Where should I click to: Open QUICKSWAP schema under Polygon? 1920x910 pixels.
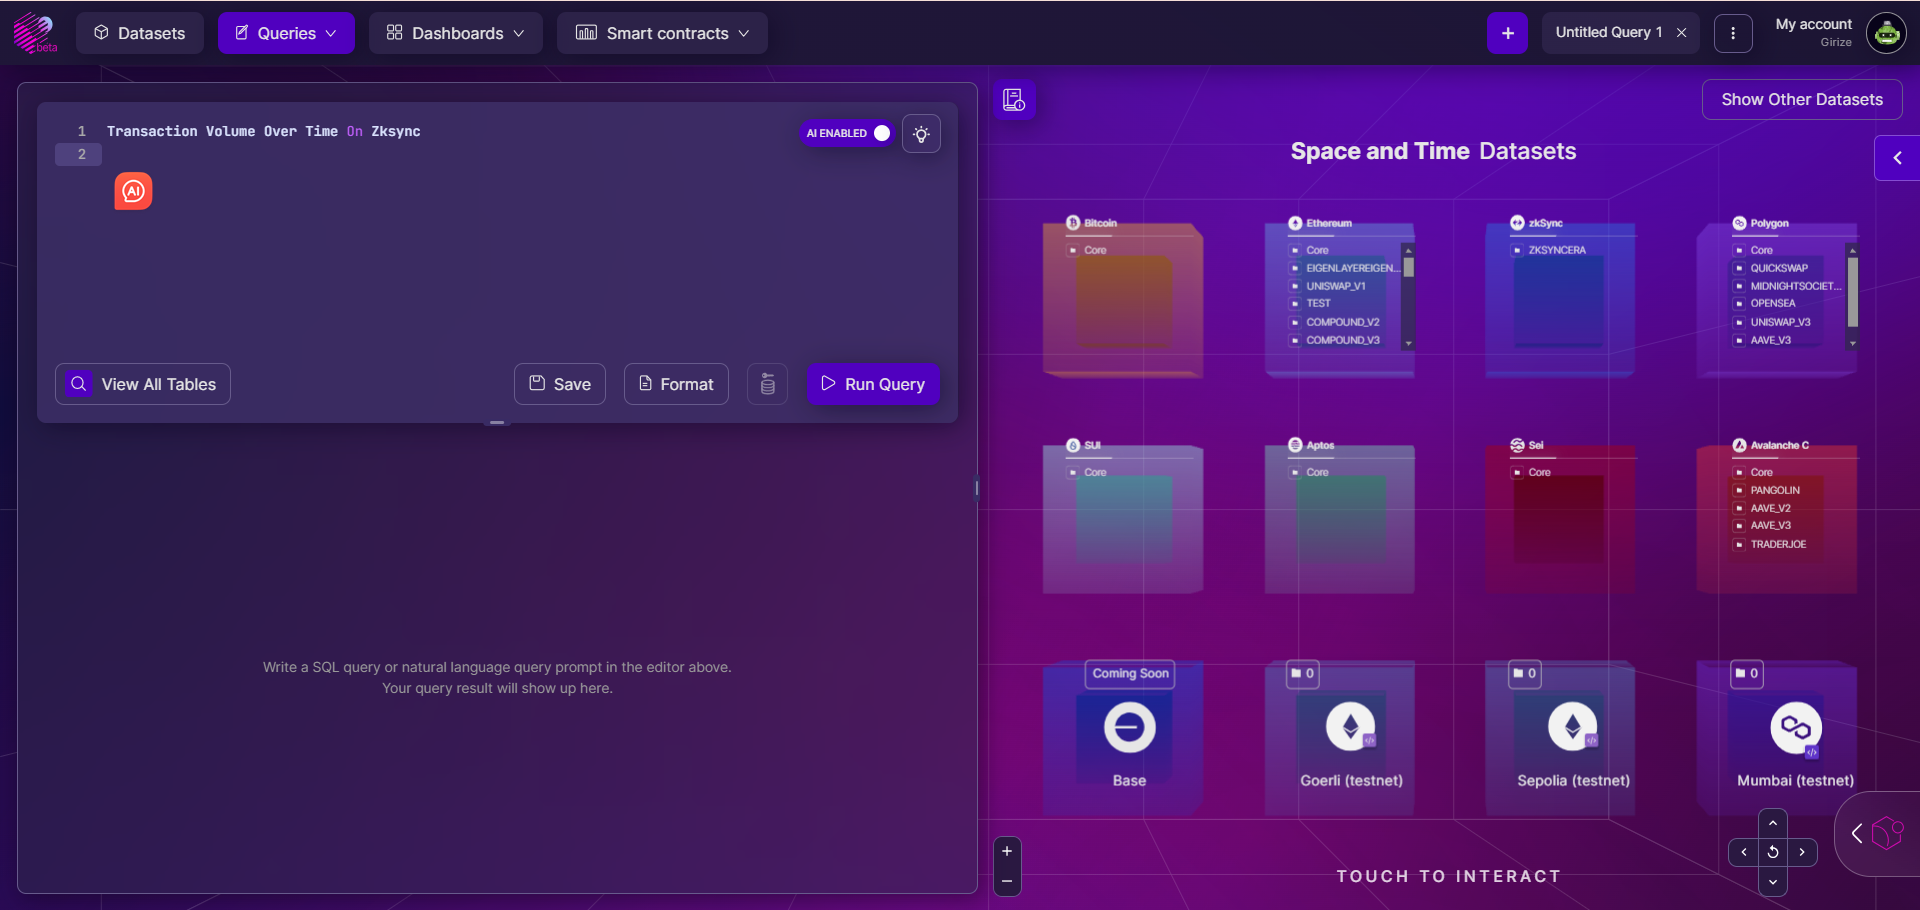[x=1772, y=268]
